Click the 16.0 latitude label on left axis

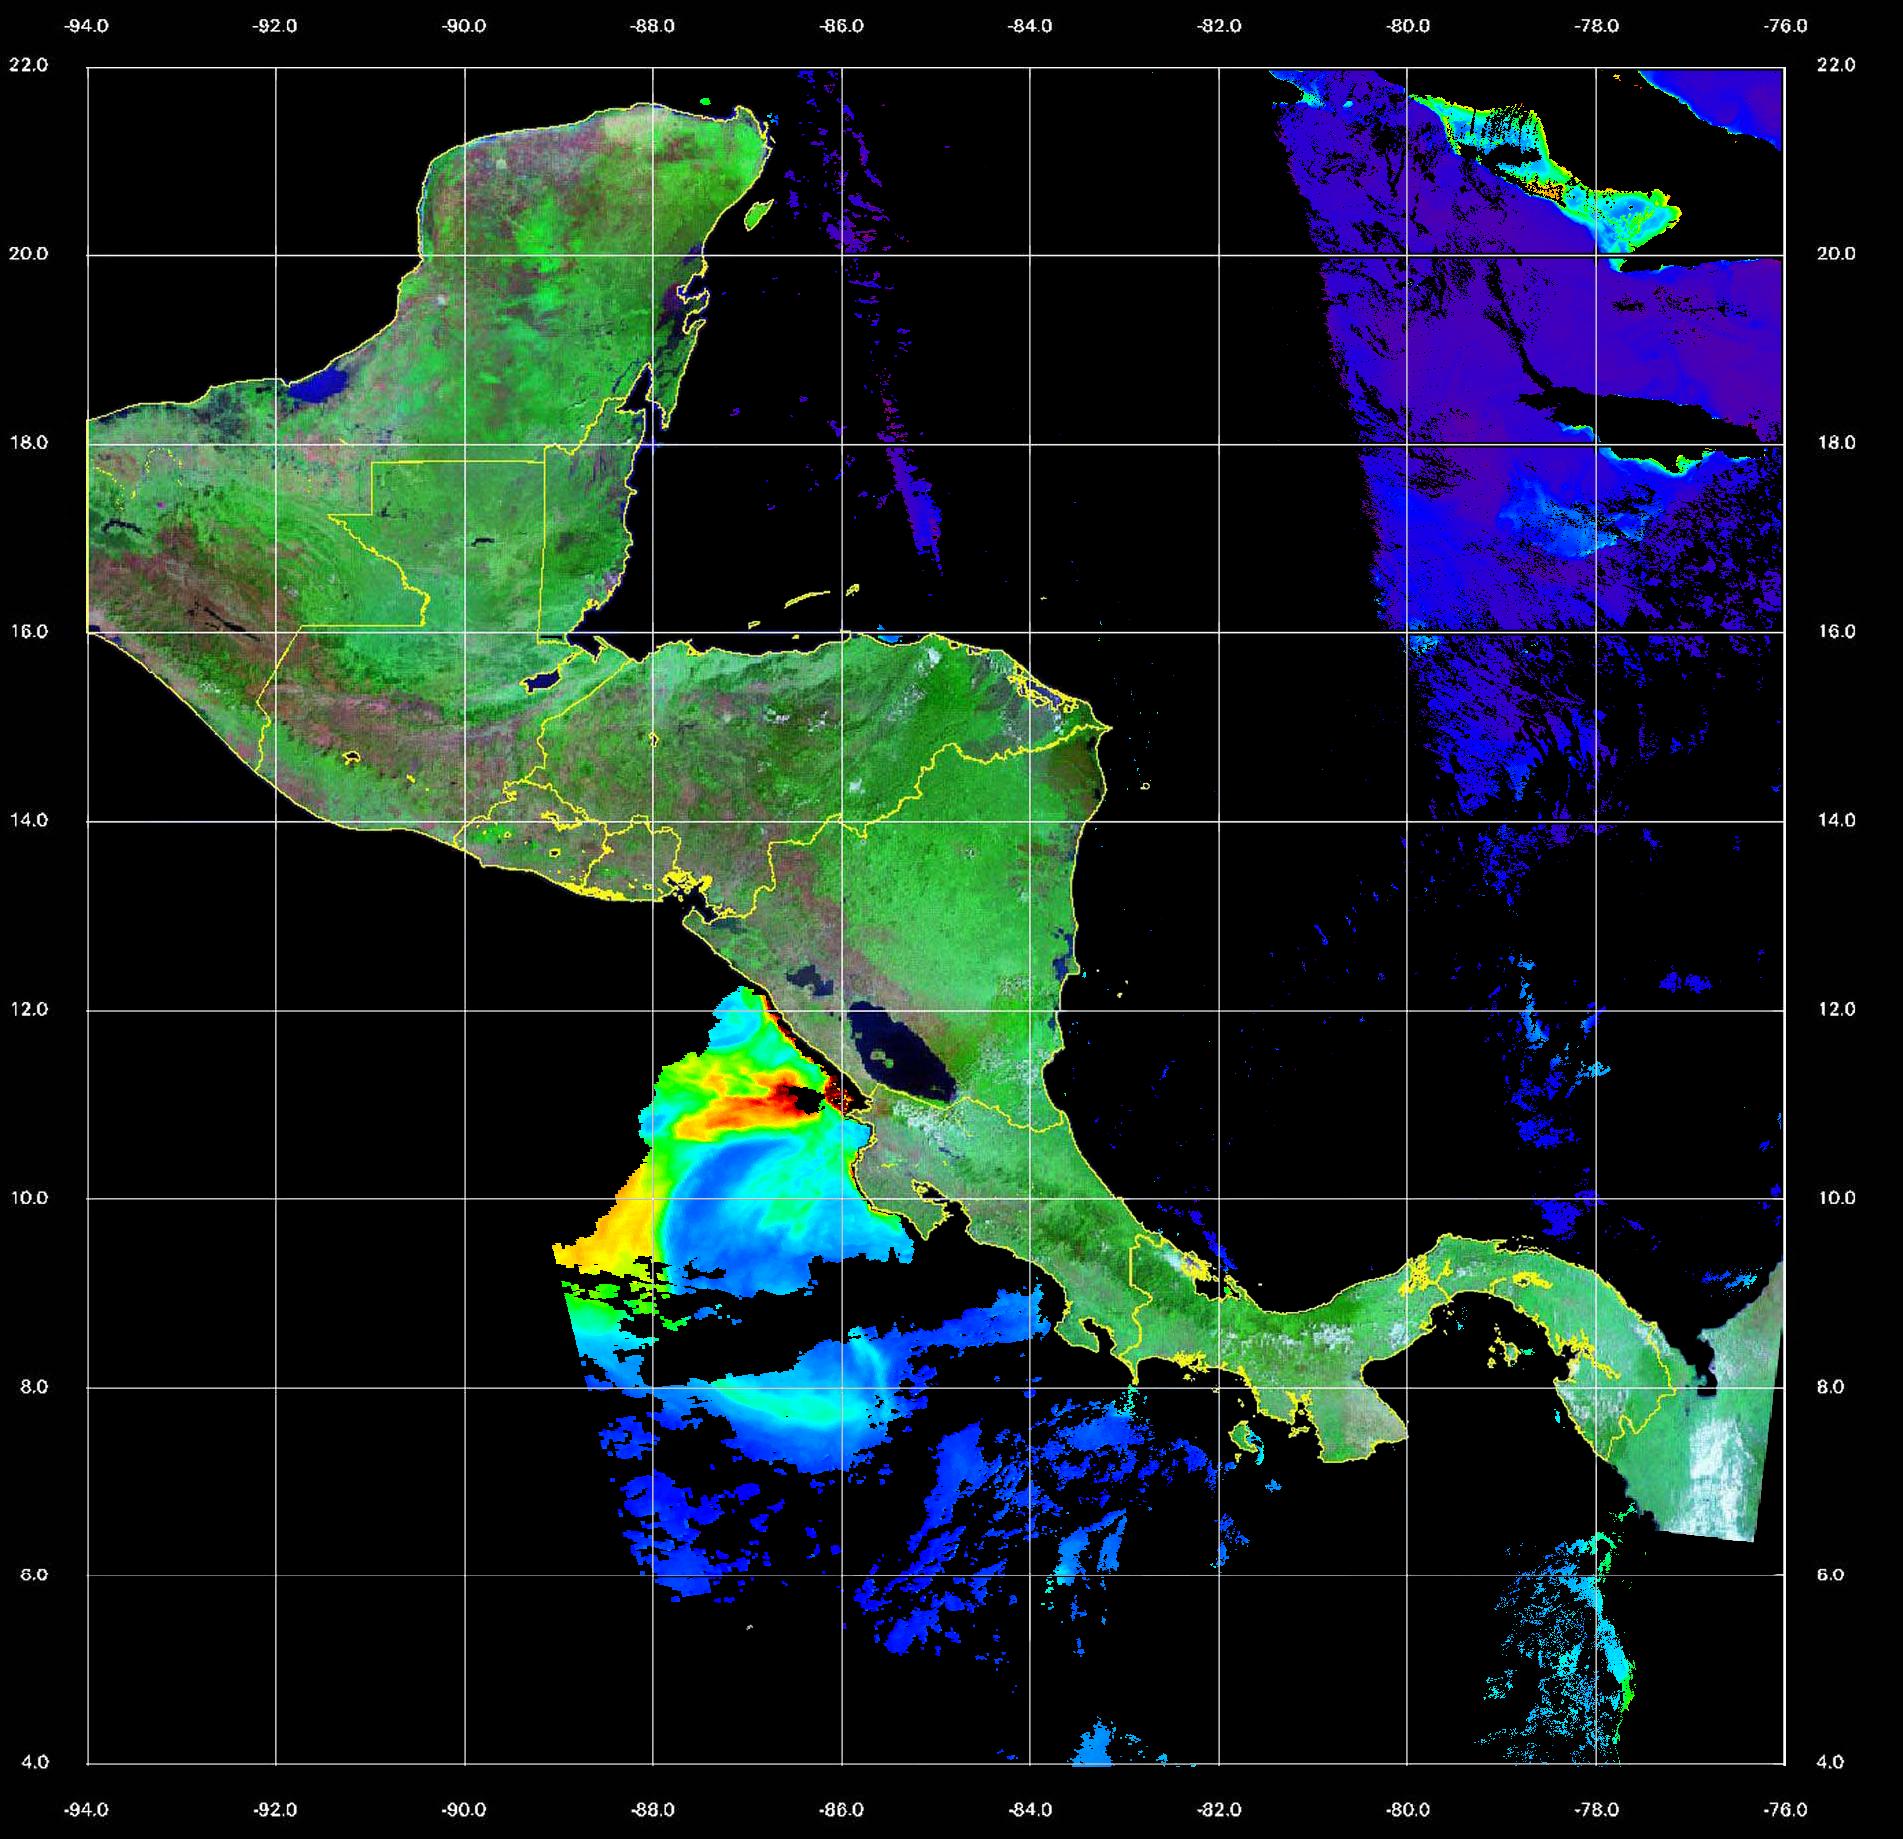(28, 631)
